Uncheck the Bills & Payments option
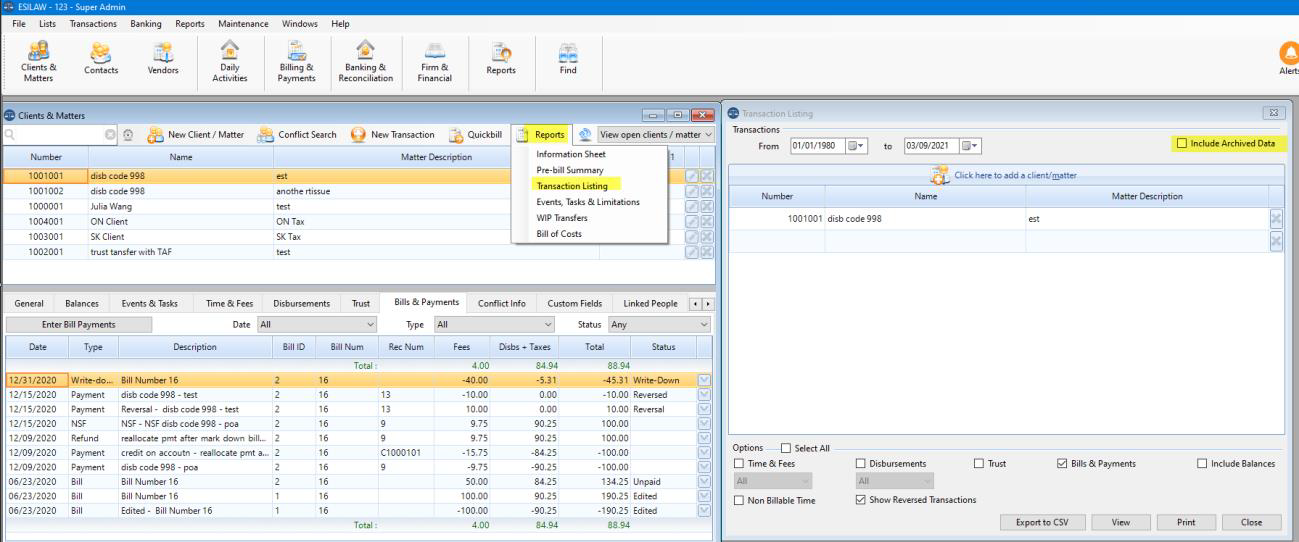The image size is (1299, 542). click(x=1062, y=464)
